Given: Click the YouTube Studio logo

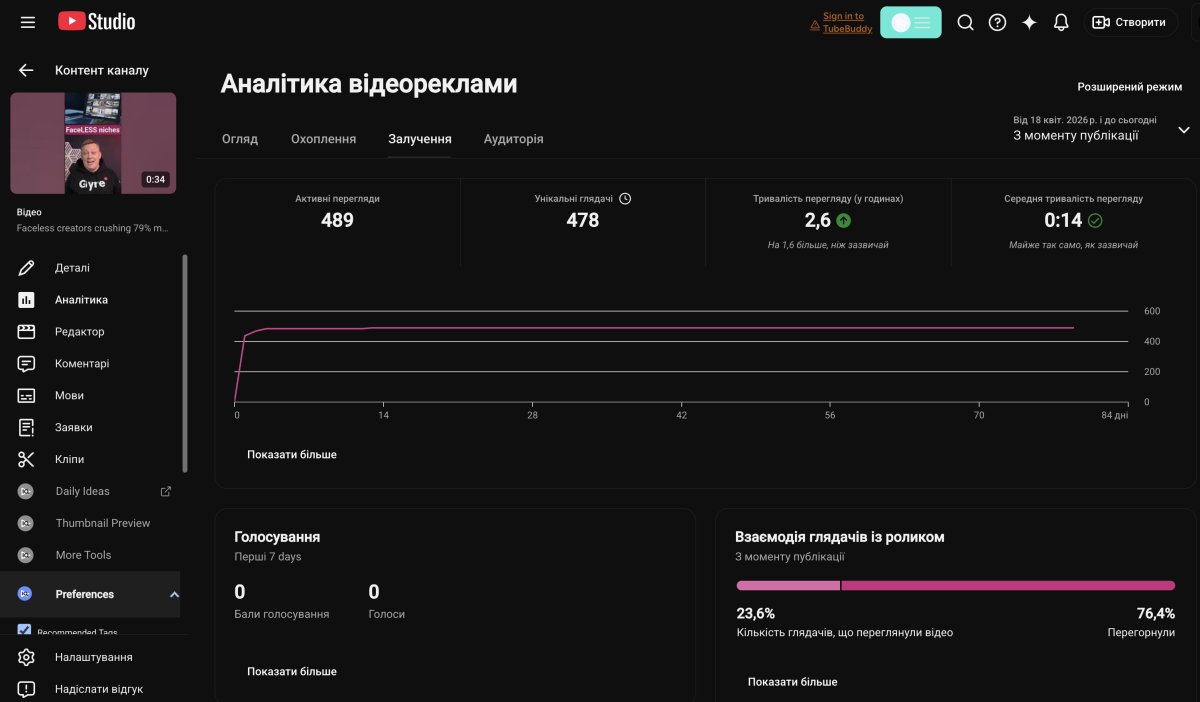Looking at the screenshot, I should [x=96, y=21].
